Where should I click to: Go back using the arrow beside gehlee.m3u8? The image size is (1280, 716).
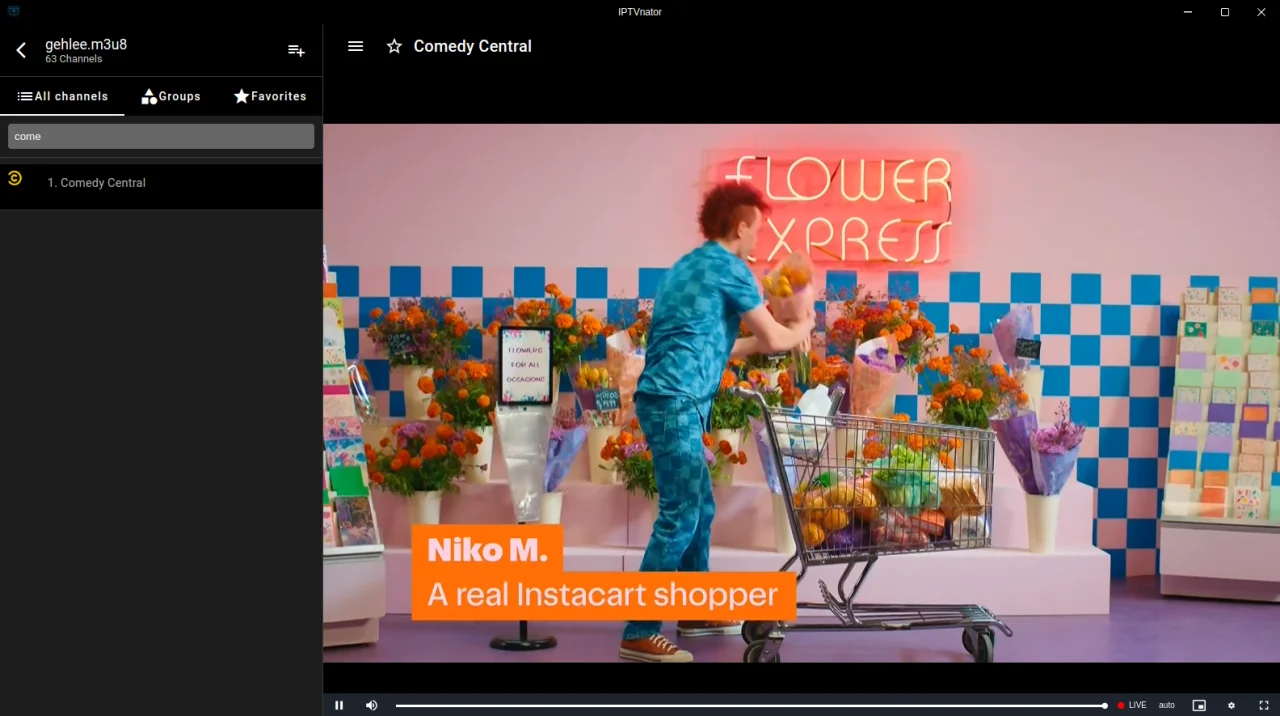21,50
